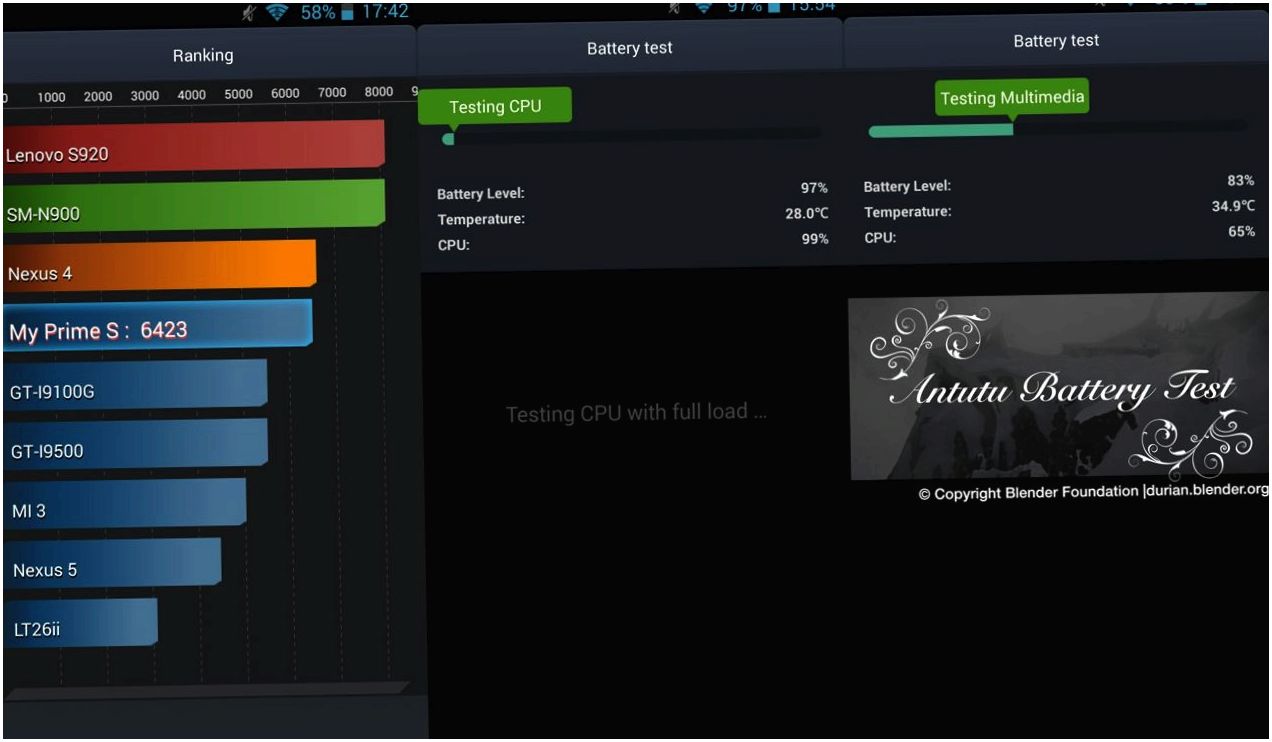The height and width of the screenshot is (742, 1272).
Task: Select the Lenovo S920 ranking bar
Action: (x=194, y=146)
